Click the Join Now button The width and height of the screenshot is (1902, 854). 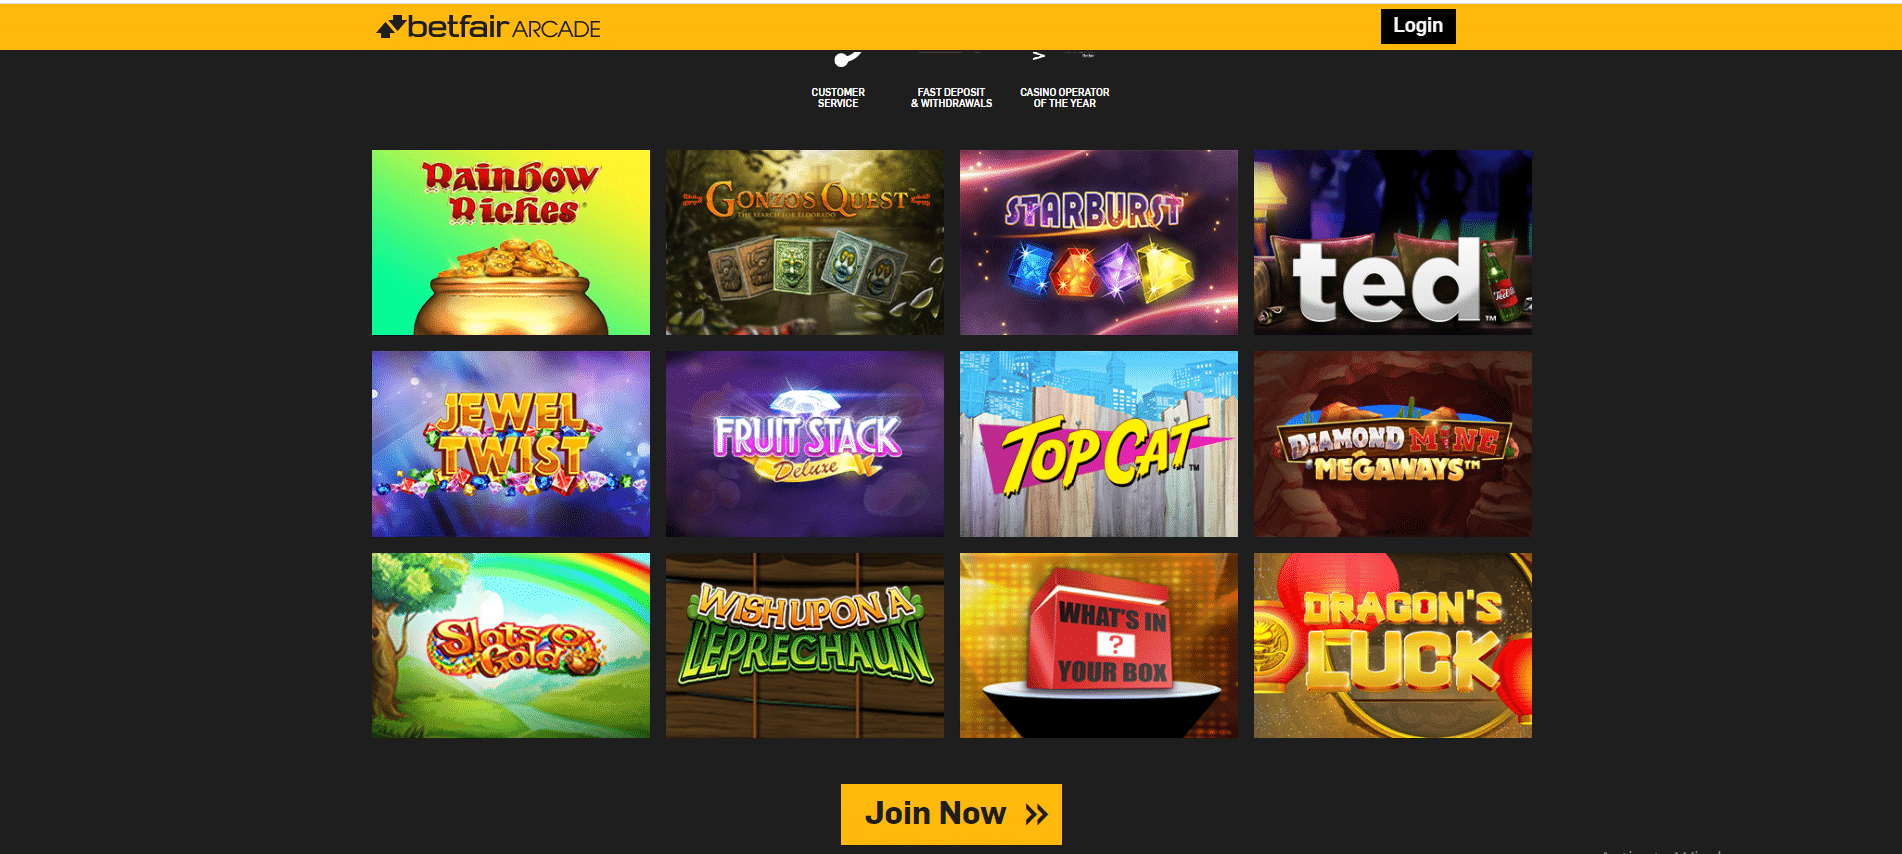pyautogui.click(x=951, y=814)
